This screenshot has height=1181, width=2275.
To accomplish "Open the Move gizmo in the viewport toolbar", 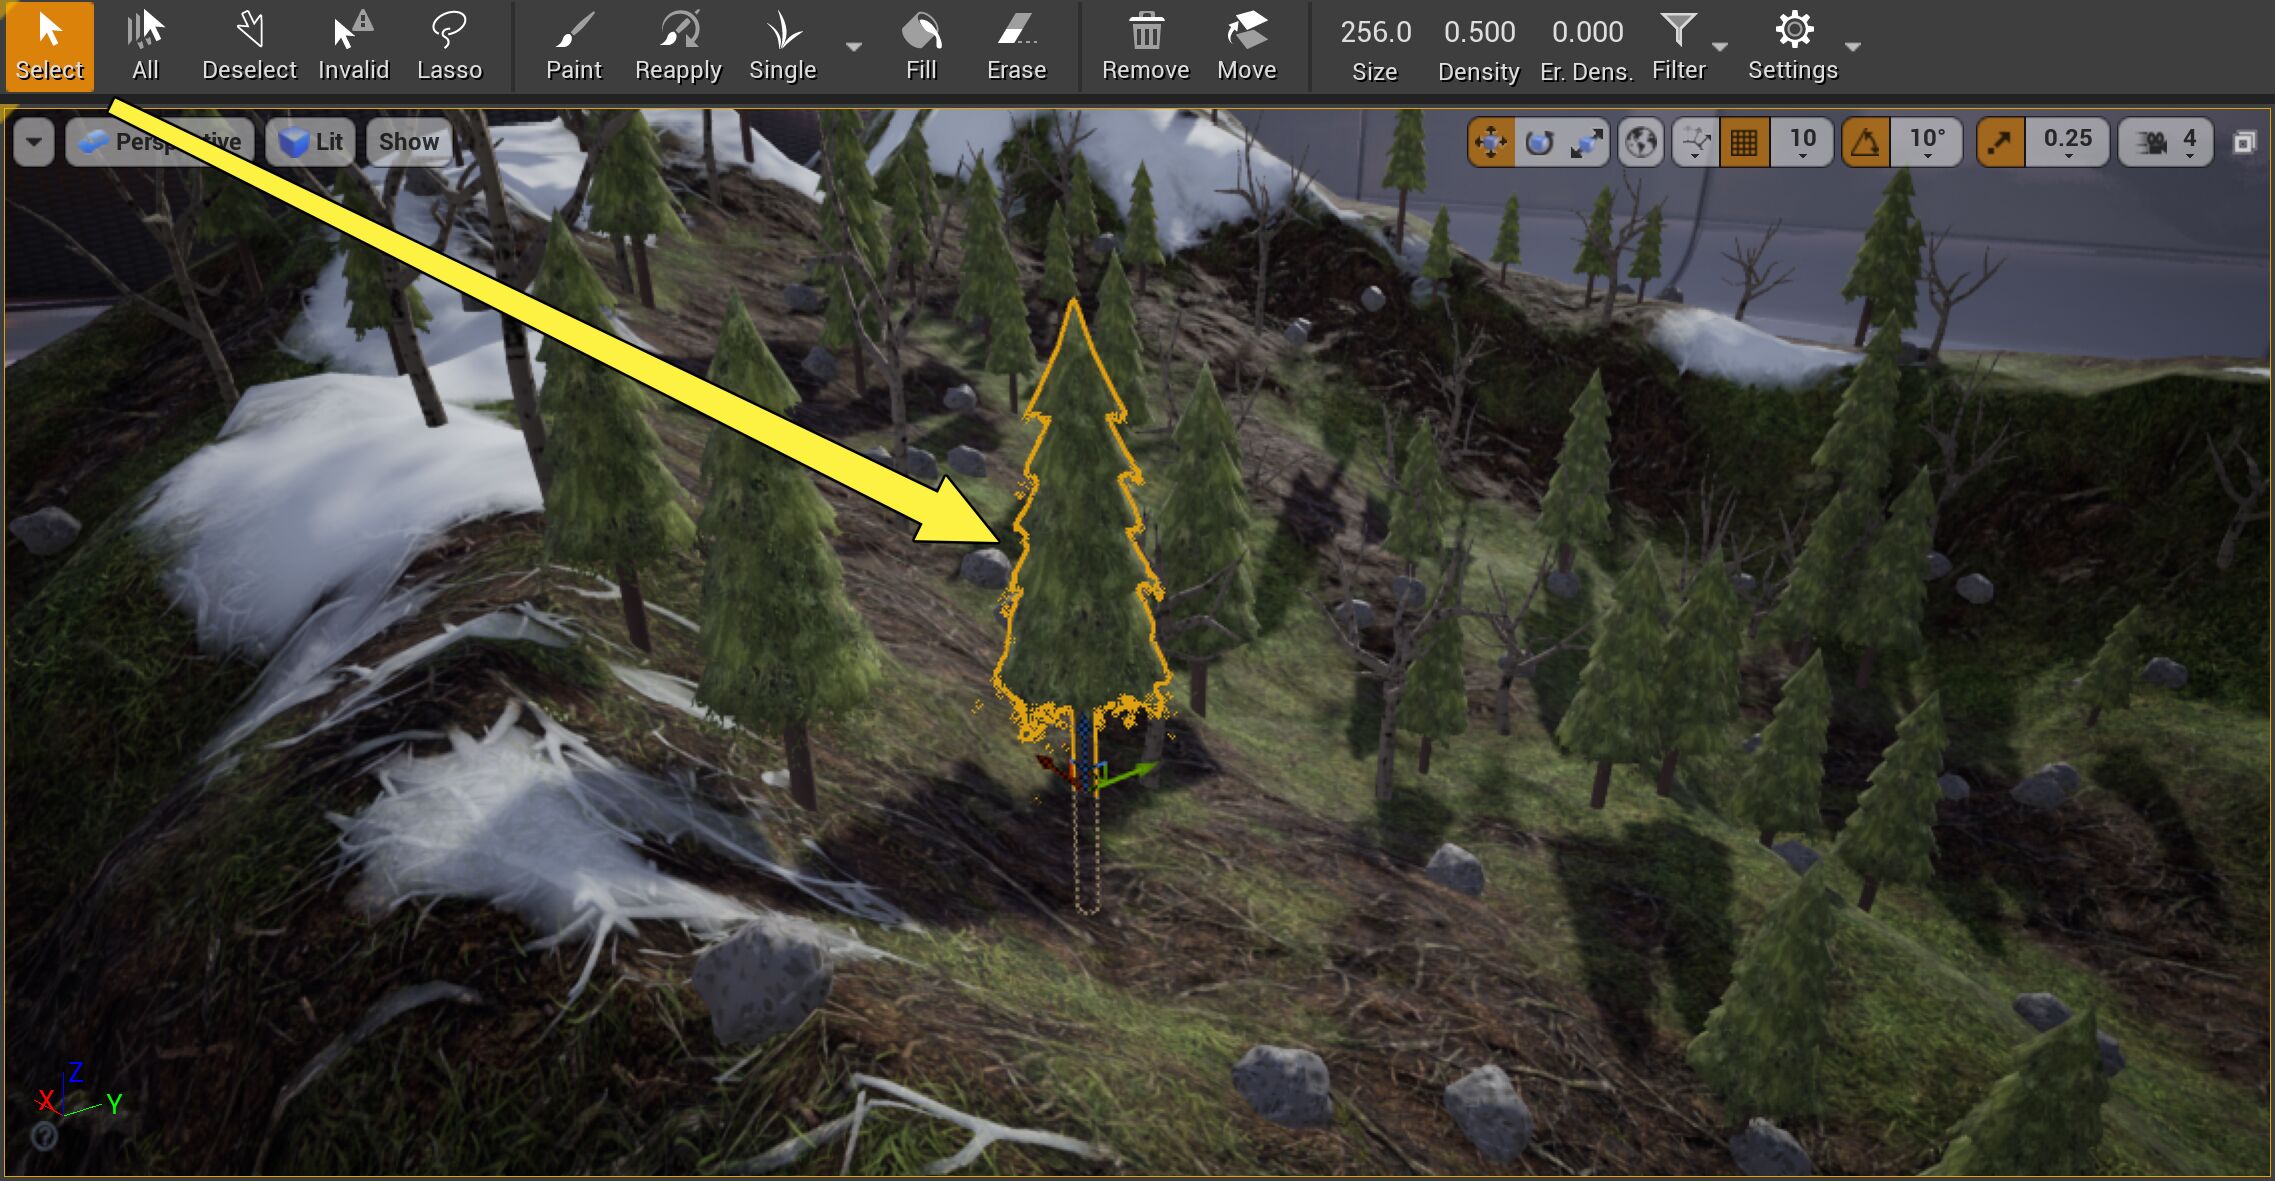I will 1489,141.
